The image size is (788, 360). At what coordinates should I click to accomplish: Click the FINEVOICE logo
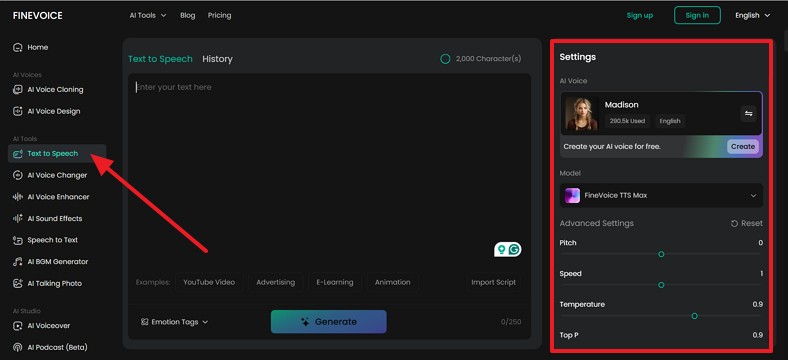tap(38, 16)
